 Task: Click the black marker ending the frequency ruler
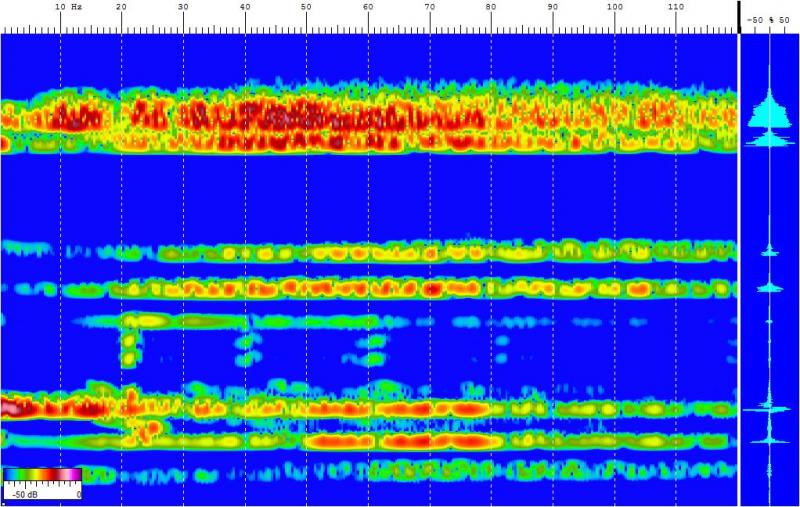tap(738, 17)
